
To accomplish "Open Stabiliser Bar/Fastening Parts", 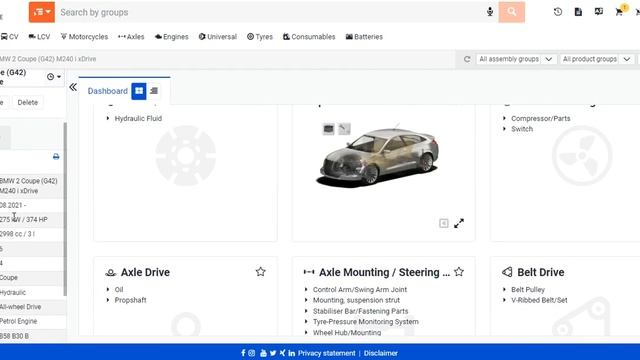I will coord(360,311).
